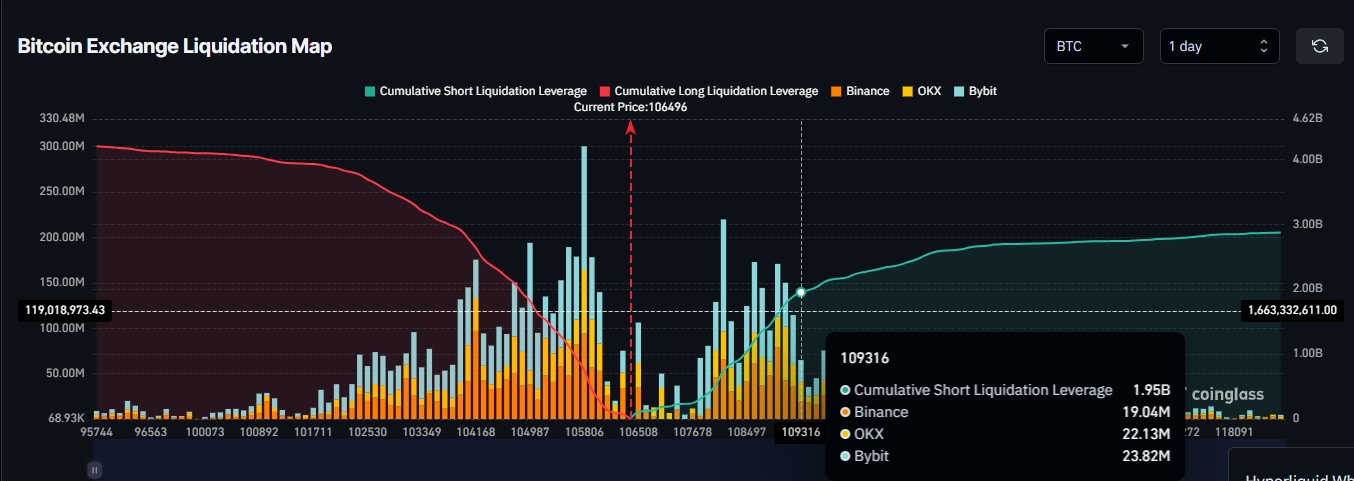Refresh the liquidation map data
Viewport: 1354px width, 481px height.
pyautogui.click(x=1319, y=46)
